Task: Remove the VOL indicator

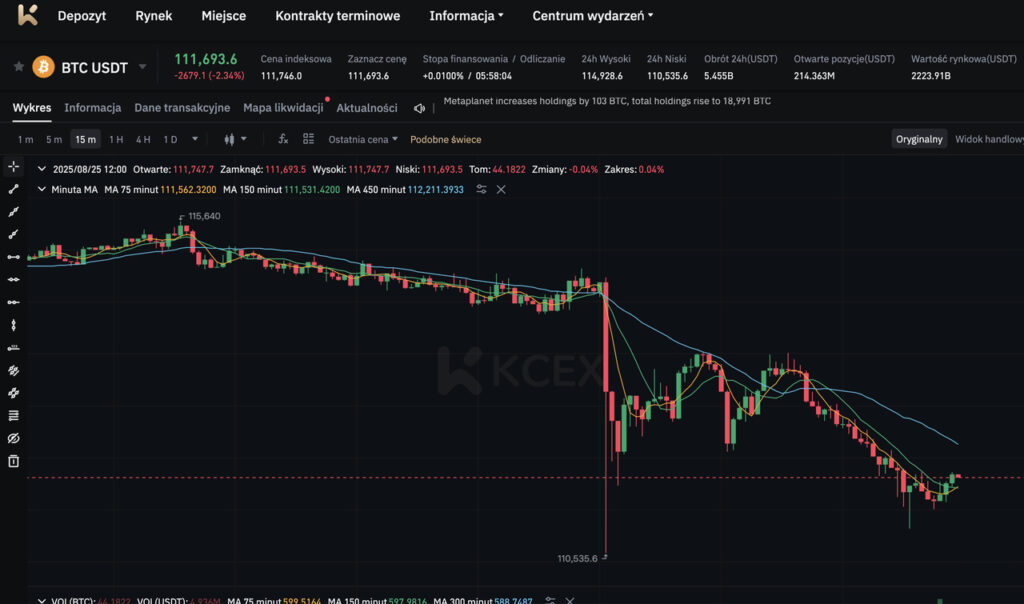Action: pyautogui.click(x=570, y=600)
